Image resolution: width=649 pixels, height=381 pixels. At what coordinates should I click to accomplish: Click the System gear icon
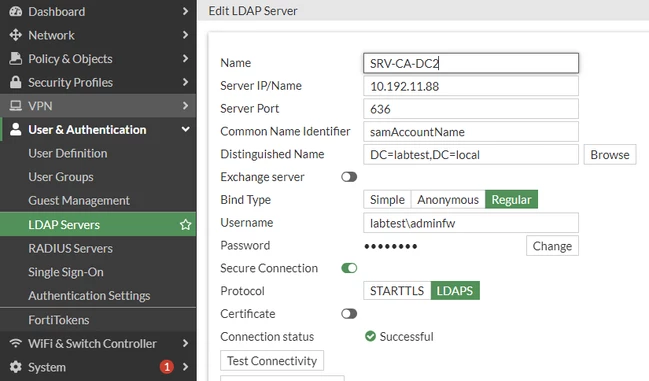point(15,367)
